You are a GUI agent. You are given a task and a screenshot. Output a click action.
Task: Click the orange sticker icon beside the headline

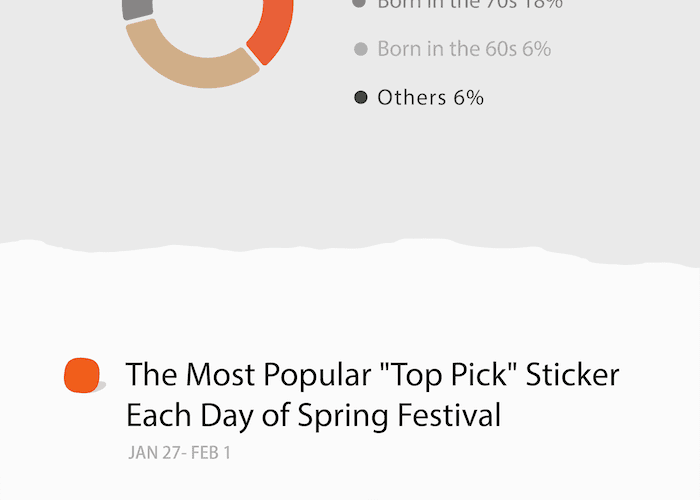[x=82, y=375]
